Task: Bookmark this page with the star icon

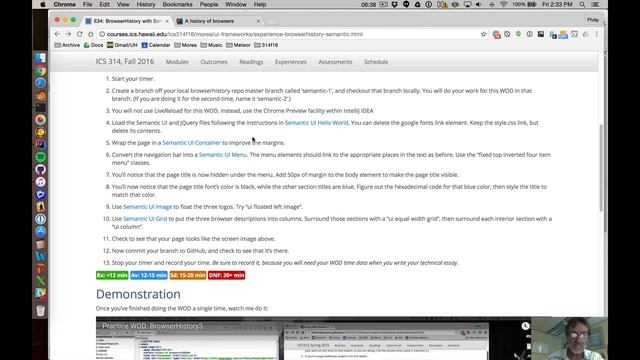Action: pyautogui.click(x=483, y=34)
